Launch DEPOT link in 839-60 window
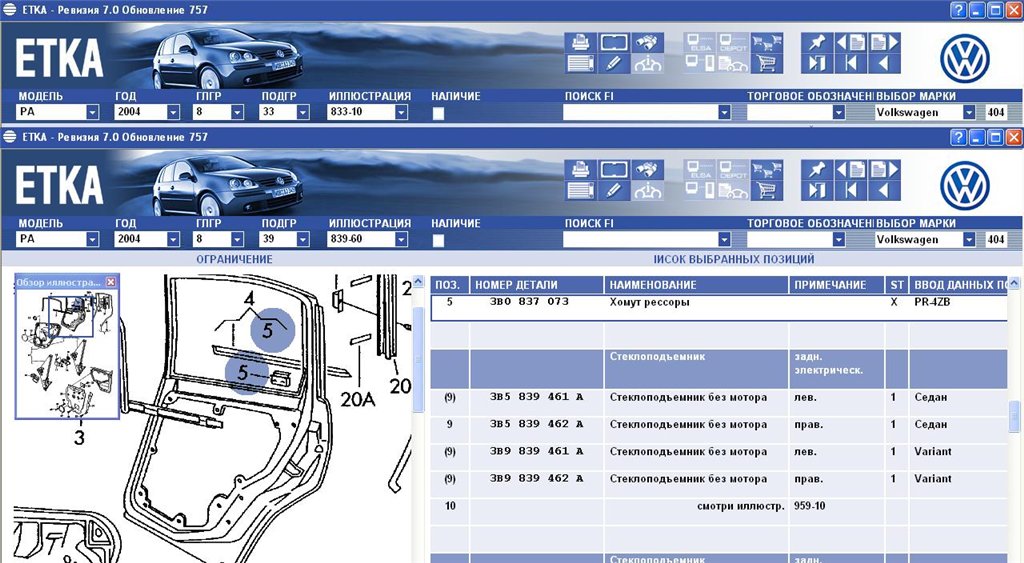The width and height of the screenshot is (1024, 563). pyautogui.click(x=733, y=170)
